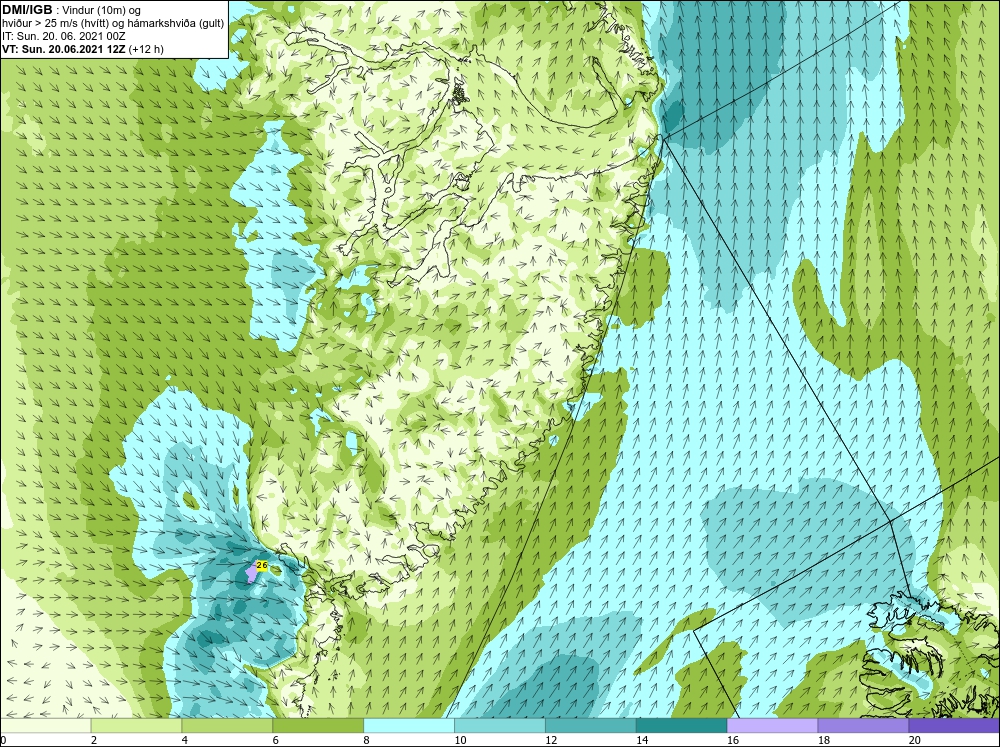Click the legend scale label '6'
Viewport: 1000px width, 747px height.
coord(276,740)
